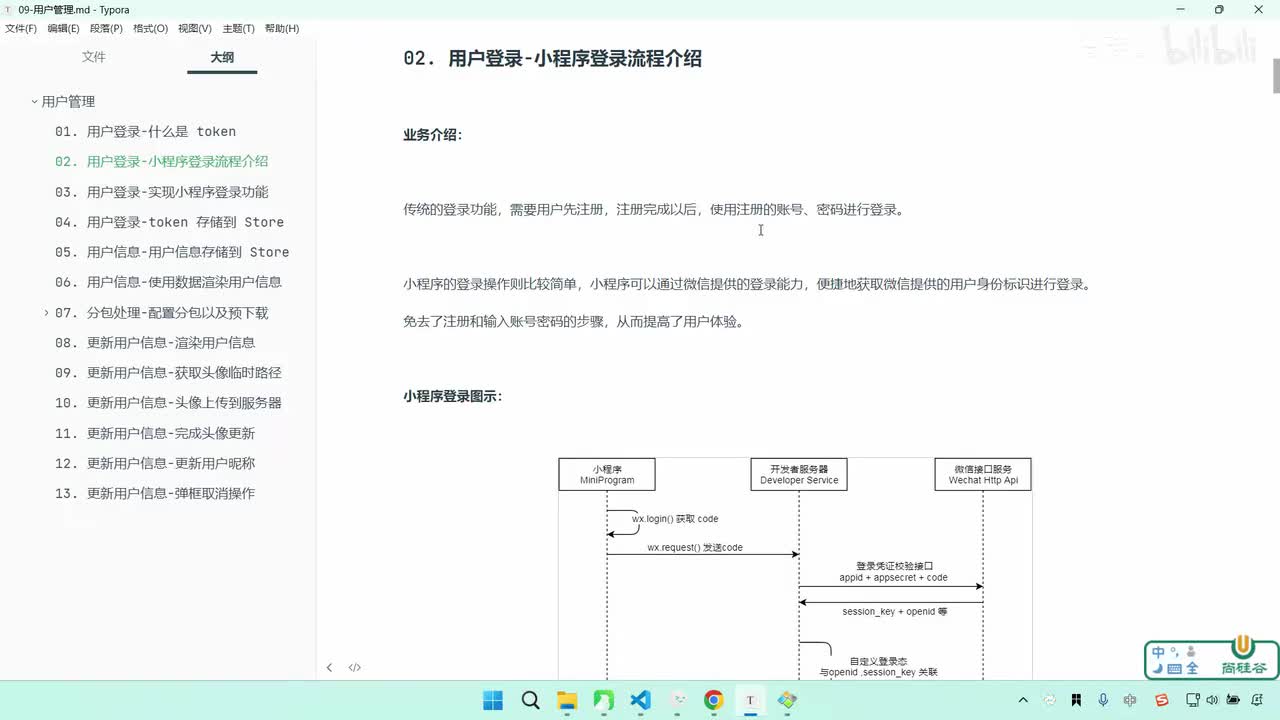Screen dimensions: 1280x720
Task: Open the grey face app taskbar icon
Action: 678,700
